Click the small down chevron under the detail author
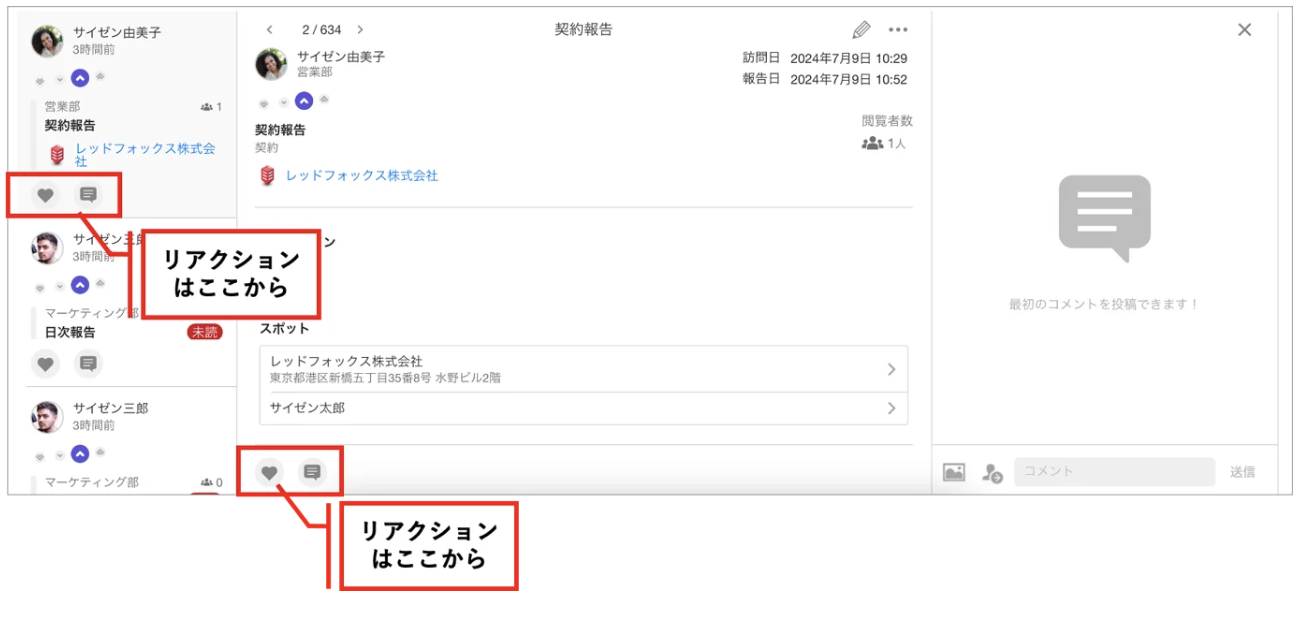The image size is (1310, 634). click(x=283, y=102)
